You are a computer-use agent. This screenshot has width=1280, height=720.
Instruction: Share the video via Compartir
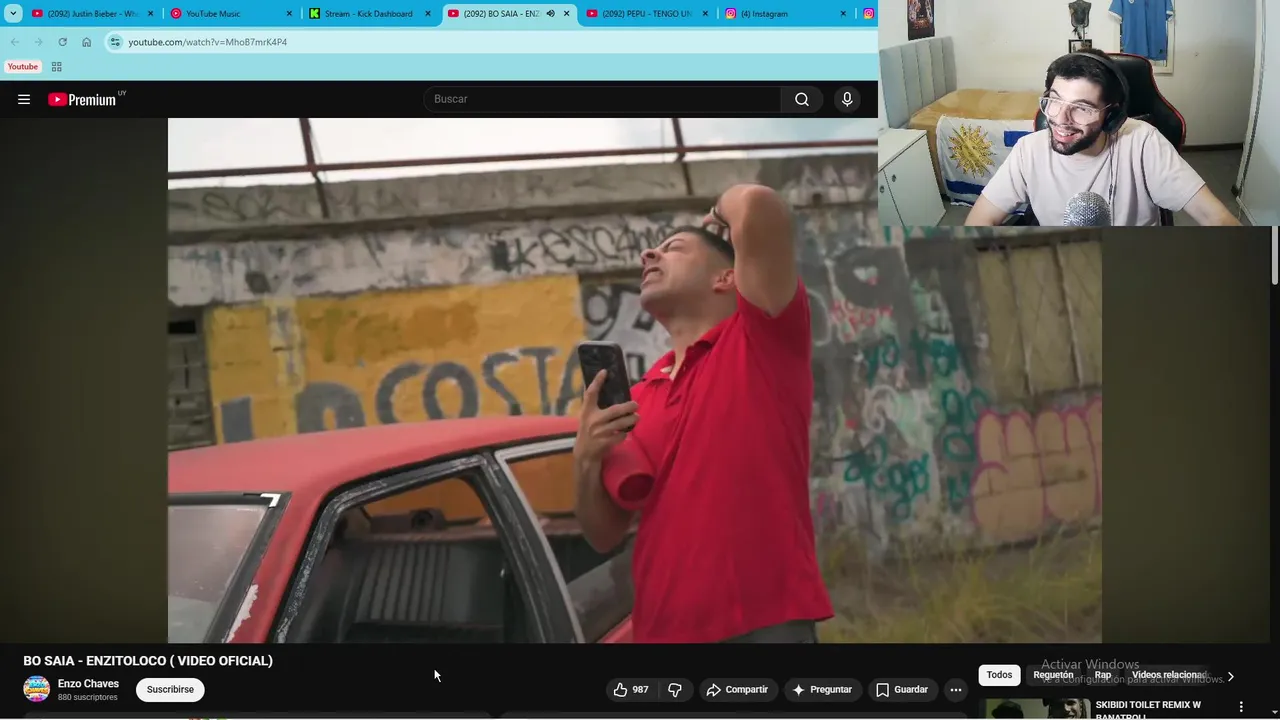[x=737, y=689]
